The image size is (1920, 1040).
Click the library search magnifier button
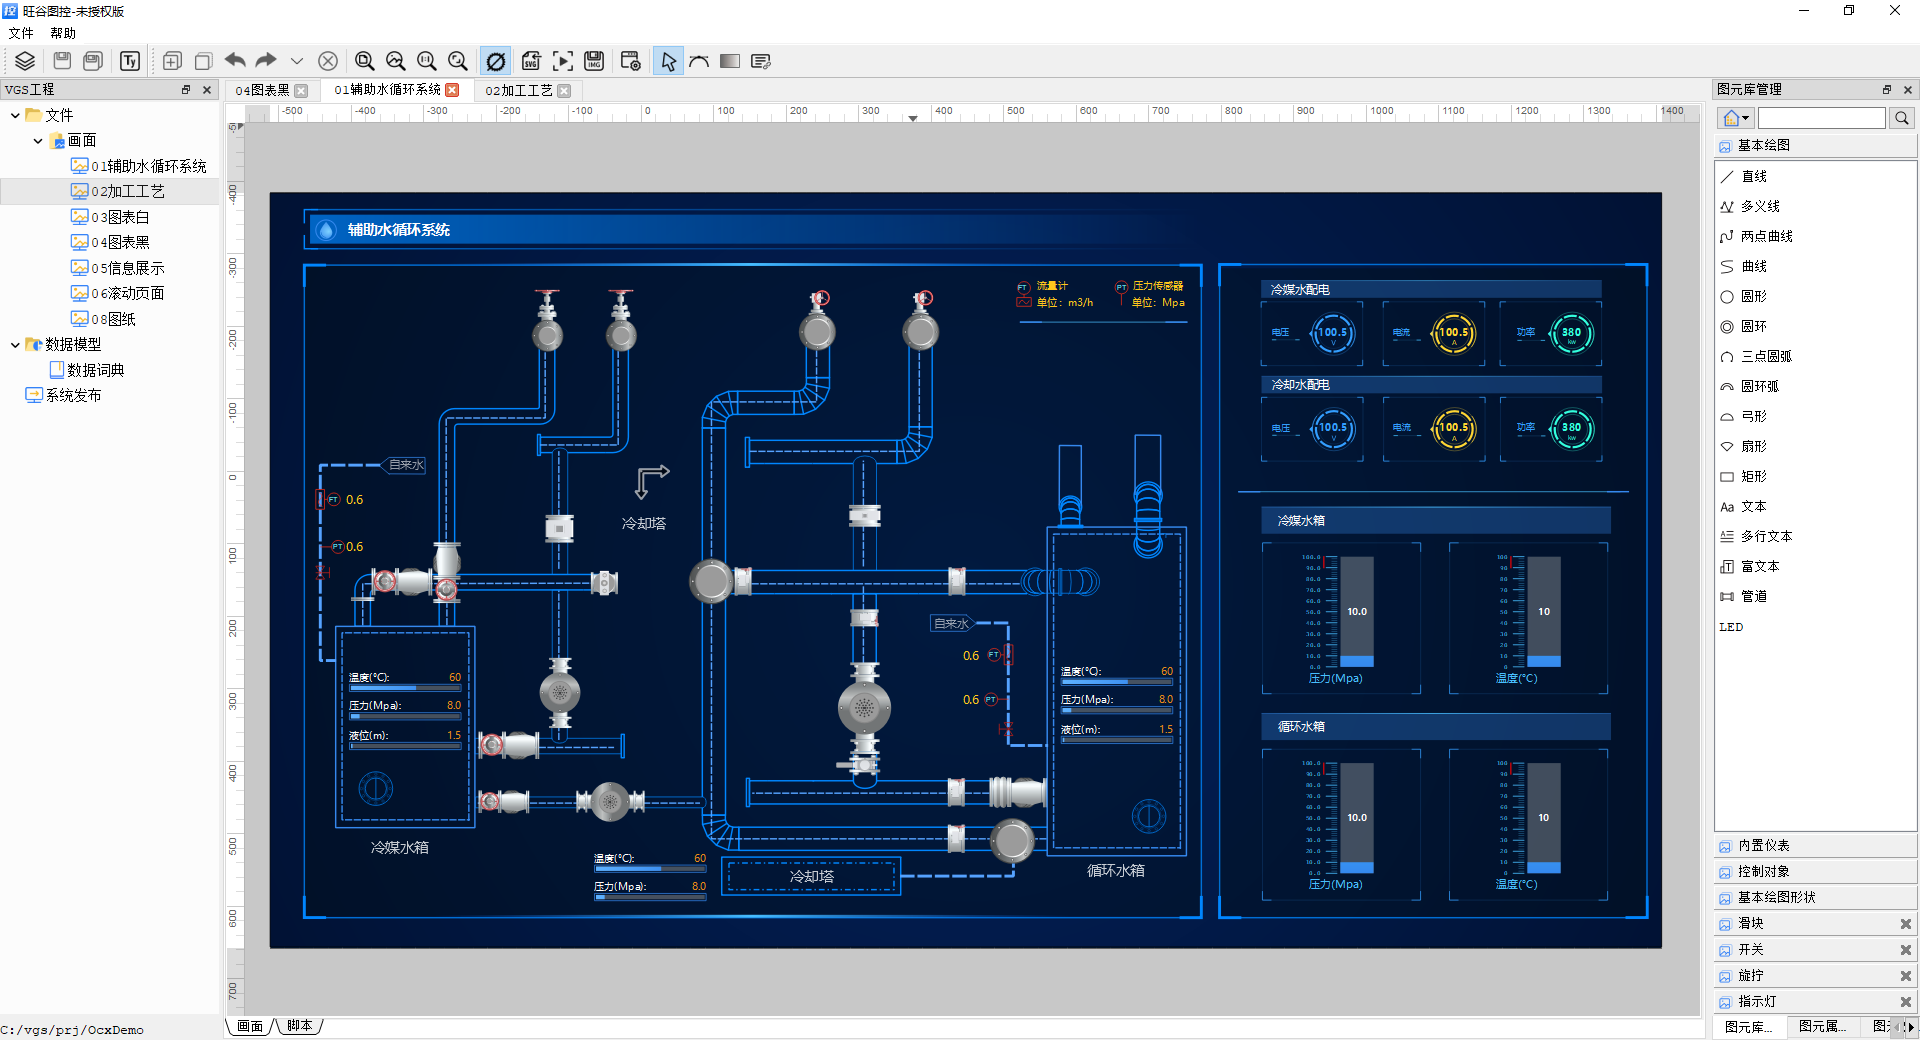(1901, 118)
